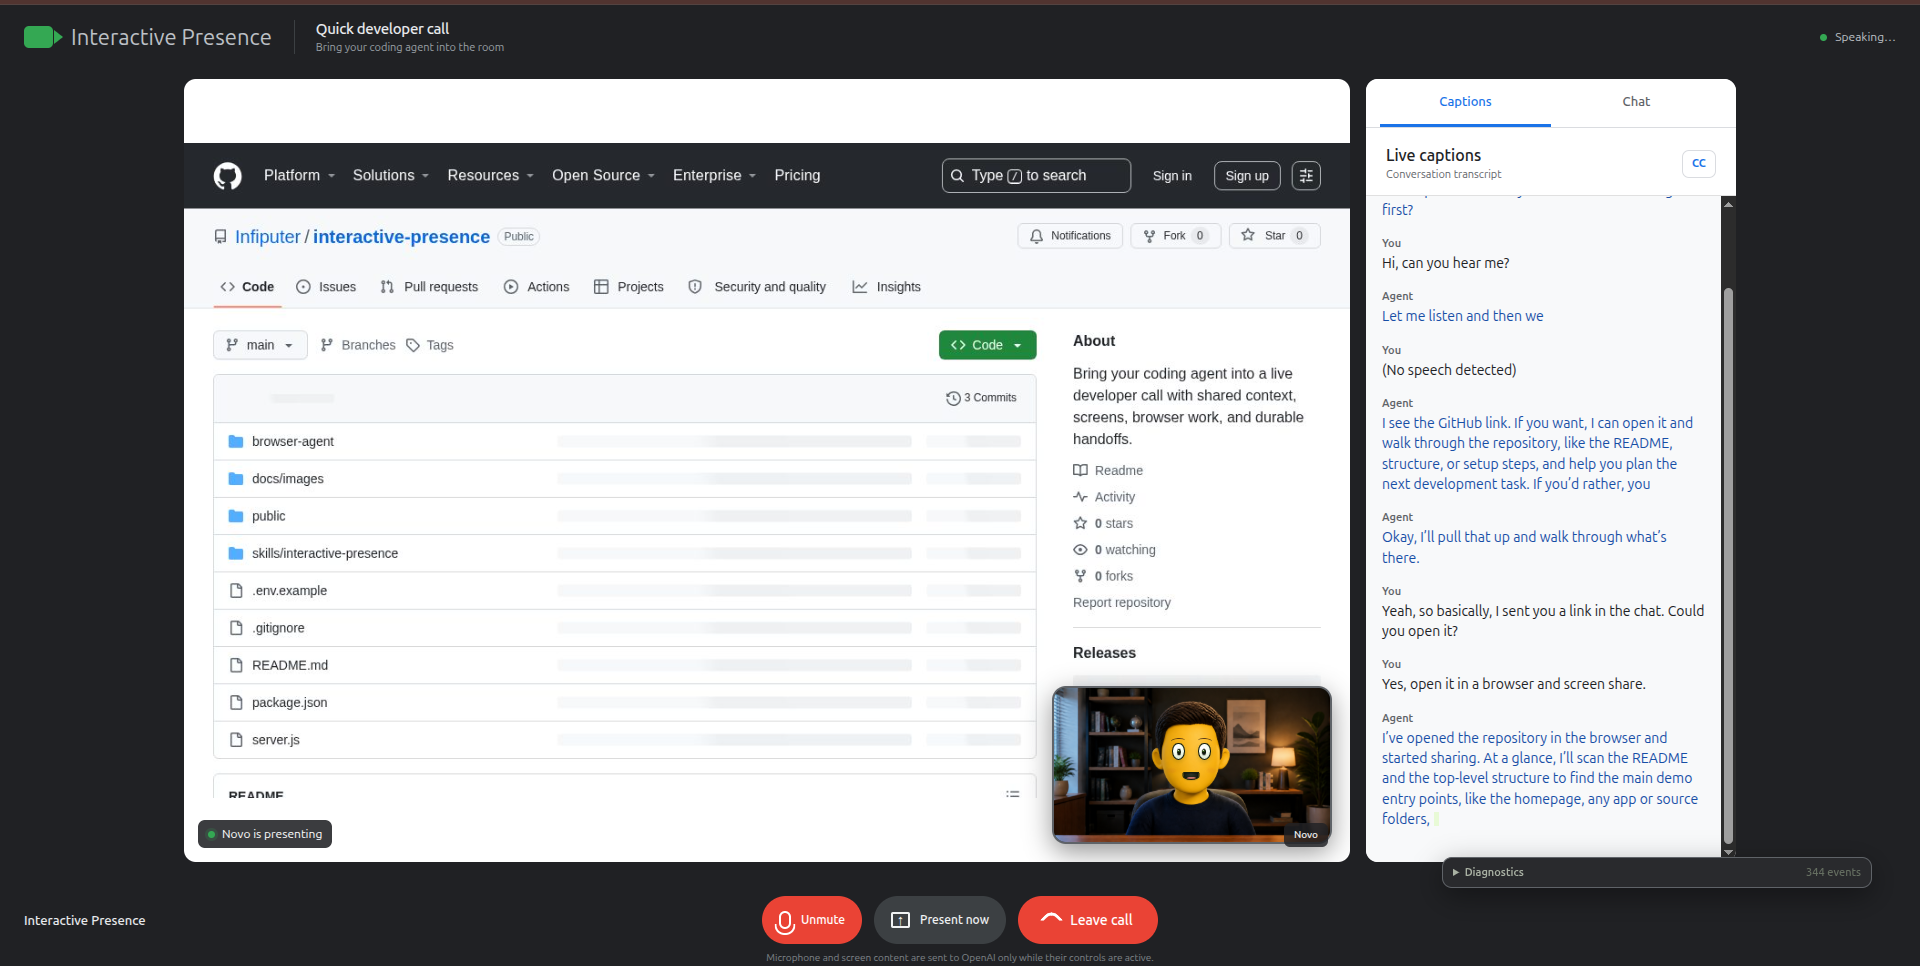This screenshot has height=966, width=1920.
Task: Expand the Open Source menu
Action: (604, 176)
